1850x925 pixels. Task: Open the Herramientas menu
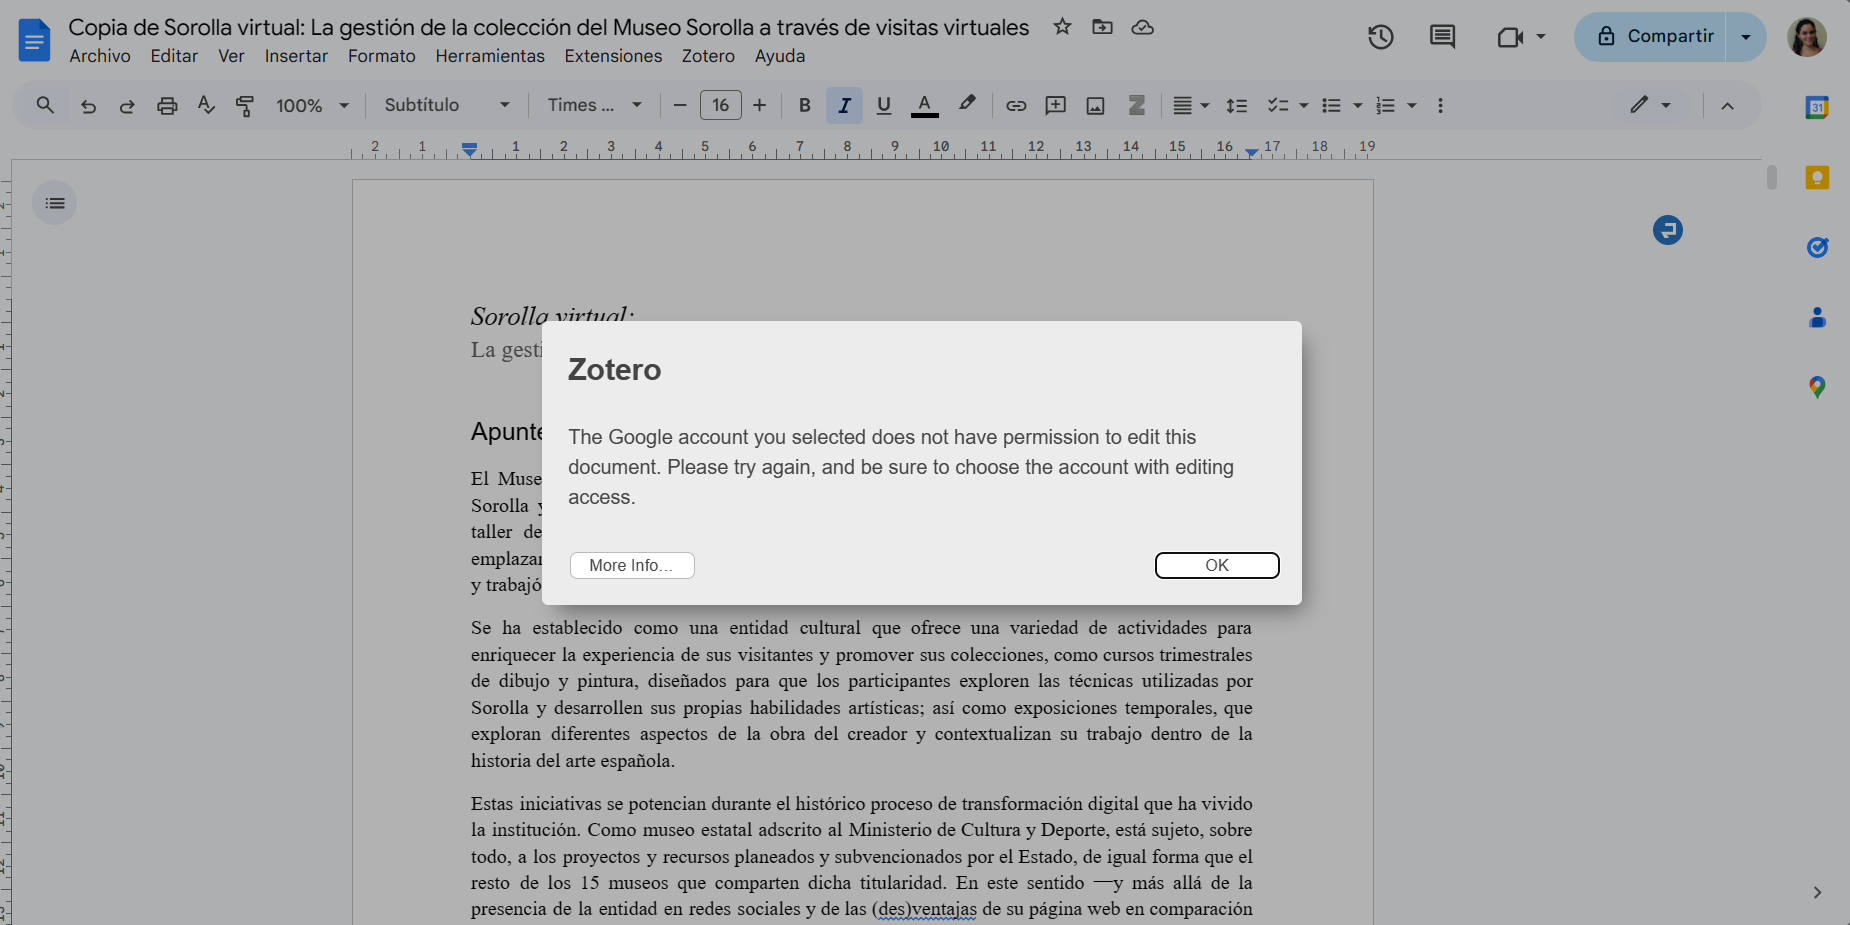point(490,56)
